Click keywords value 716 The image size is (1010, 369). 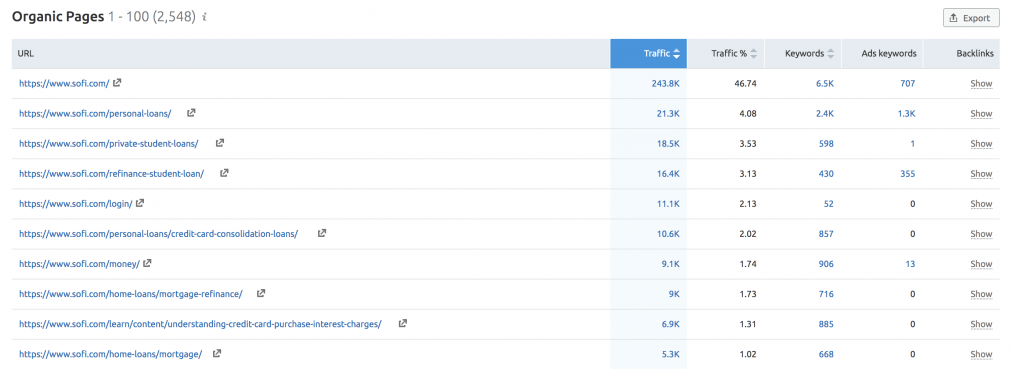point(826,294)
